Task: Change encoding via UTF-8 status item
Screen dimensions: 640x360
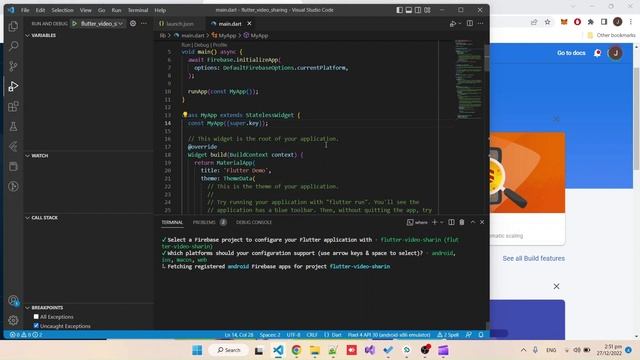Action: (293, 335)
